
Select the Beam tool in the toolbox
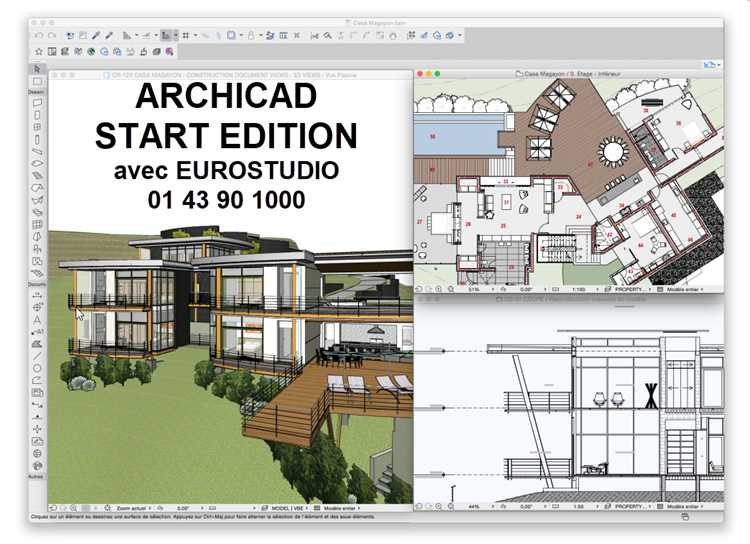pyautogui.click(x=37, y=151)
